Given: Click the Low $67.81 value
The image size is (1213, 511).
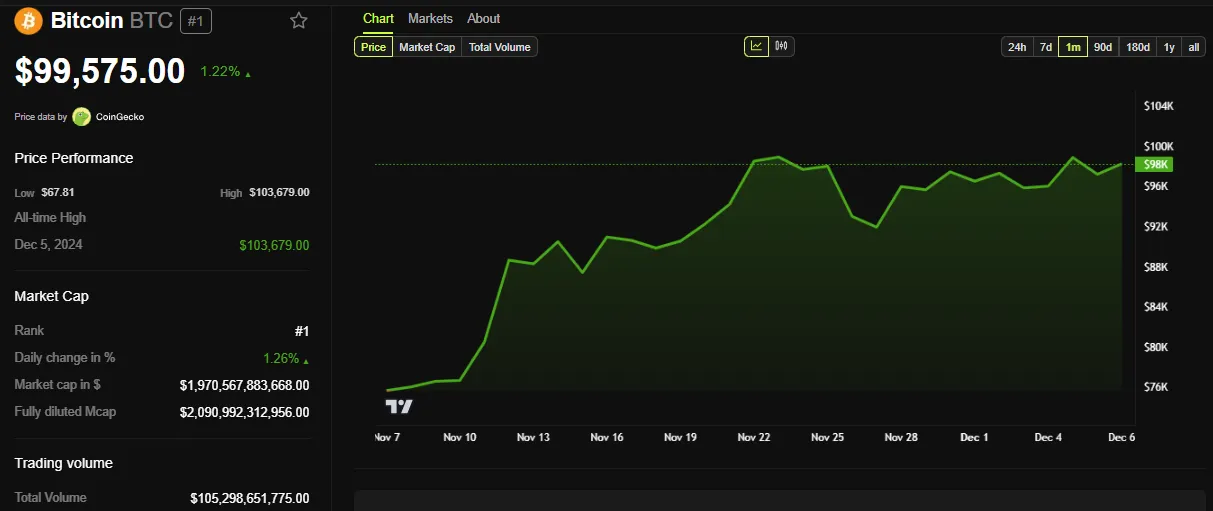Looking at the screenshot, I should (x=58, y=192).
